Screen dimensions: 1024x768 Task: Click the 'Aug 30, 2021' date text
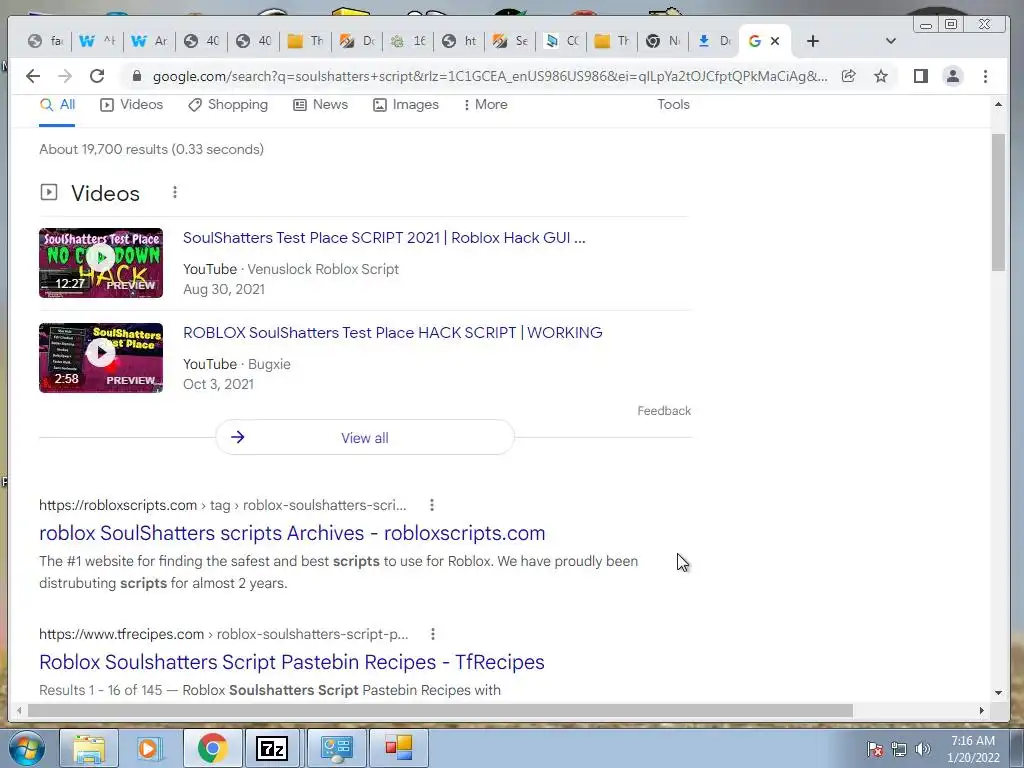pos(224,289)
